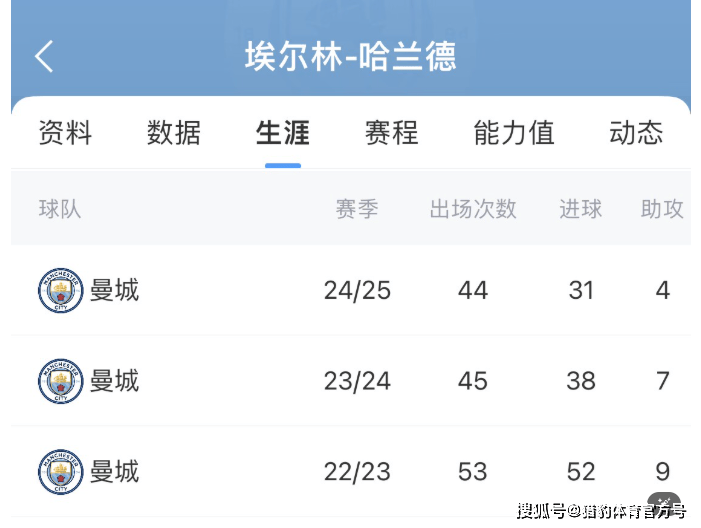Switch to the 数据 tab

coord(174,133)
